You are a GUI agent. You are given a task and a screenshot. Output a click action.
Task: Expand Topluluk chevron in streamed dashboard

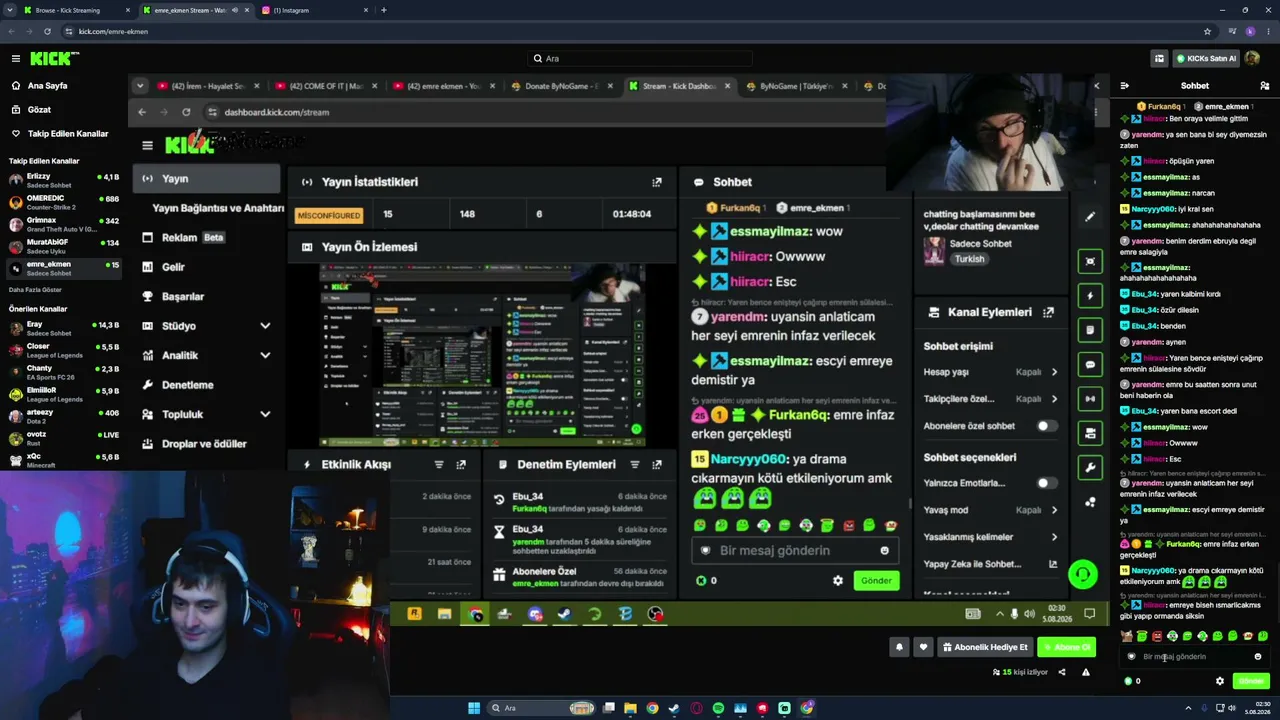click(265, 414)
